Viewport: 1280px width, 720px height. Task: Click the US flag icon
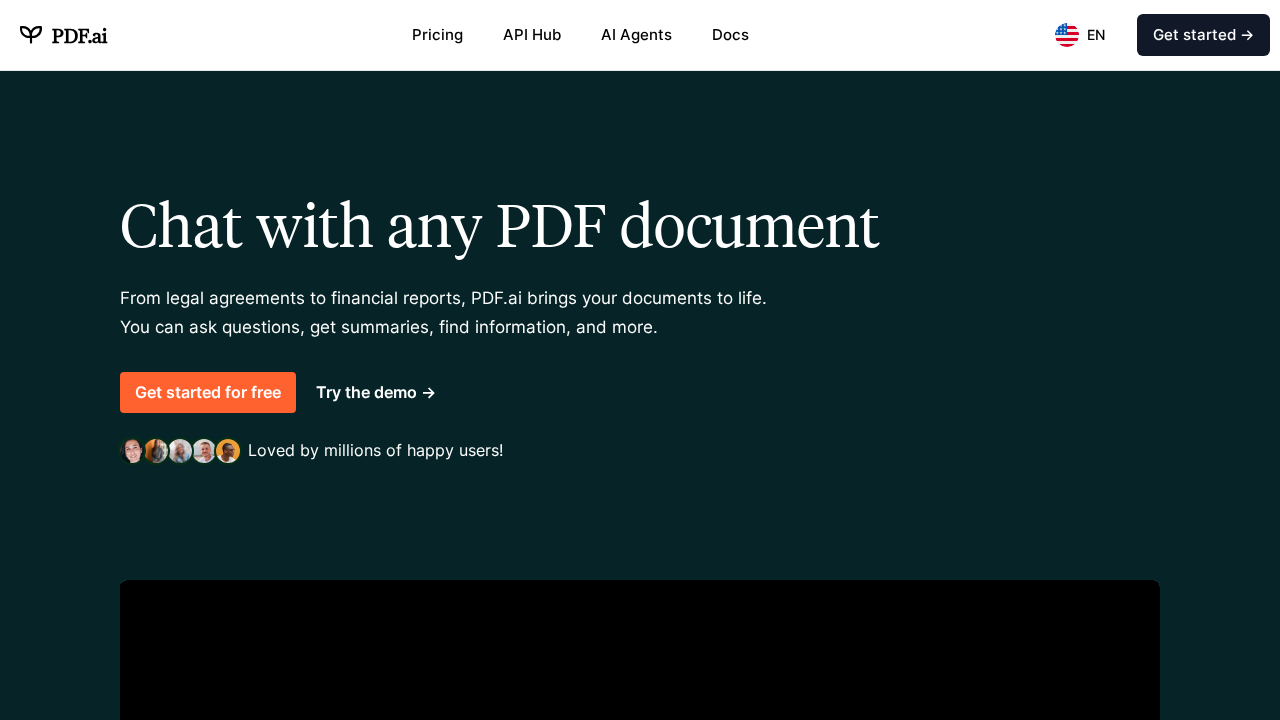tap(1066, 33)
